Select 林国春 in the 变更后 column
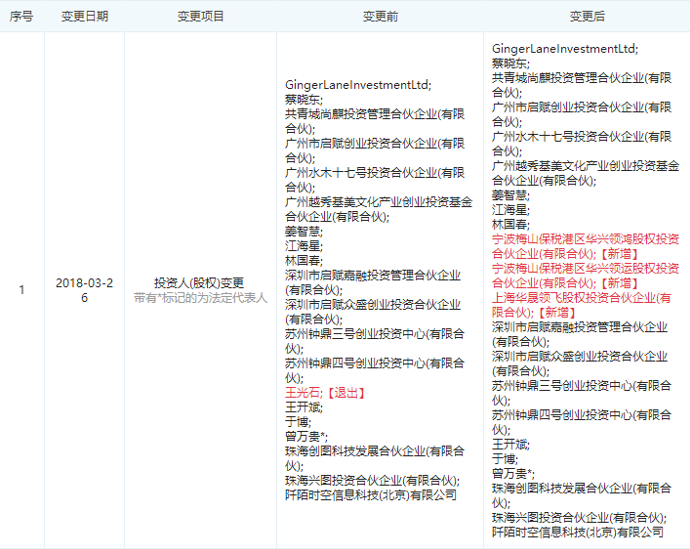 click(510, 224)
